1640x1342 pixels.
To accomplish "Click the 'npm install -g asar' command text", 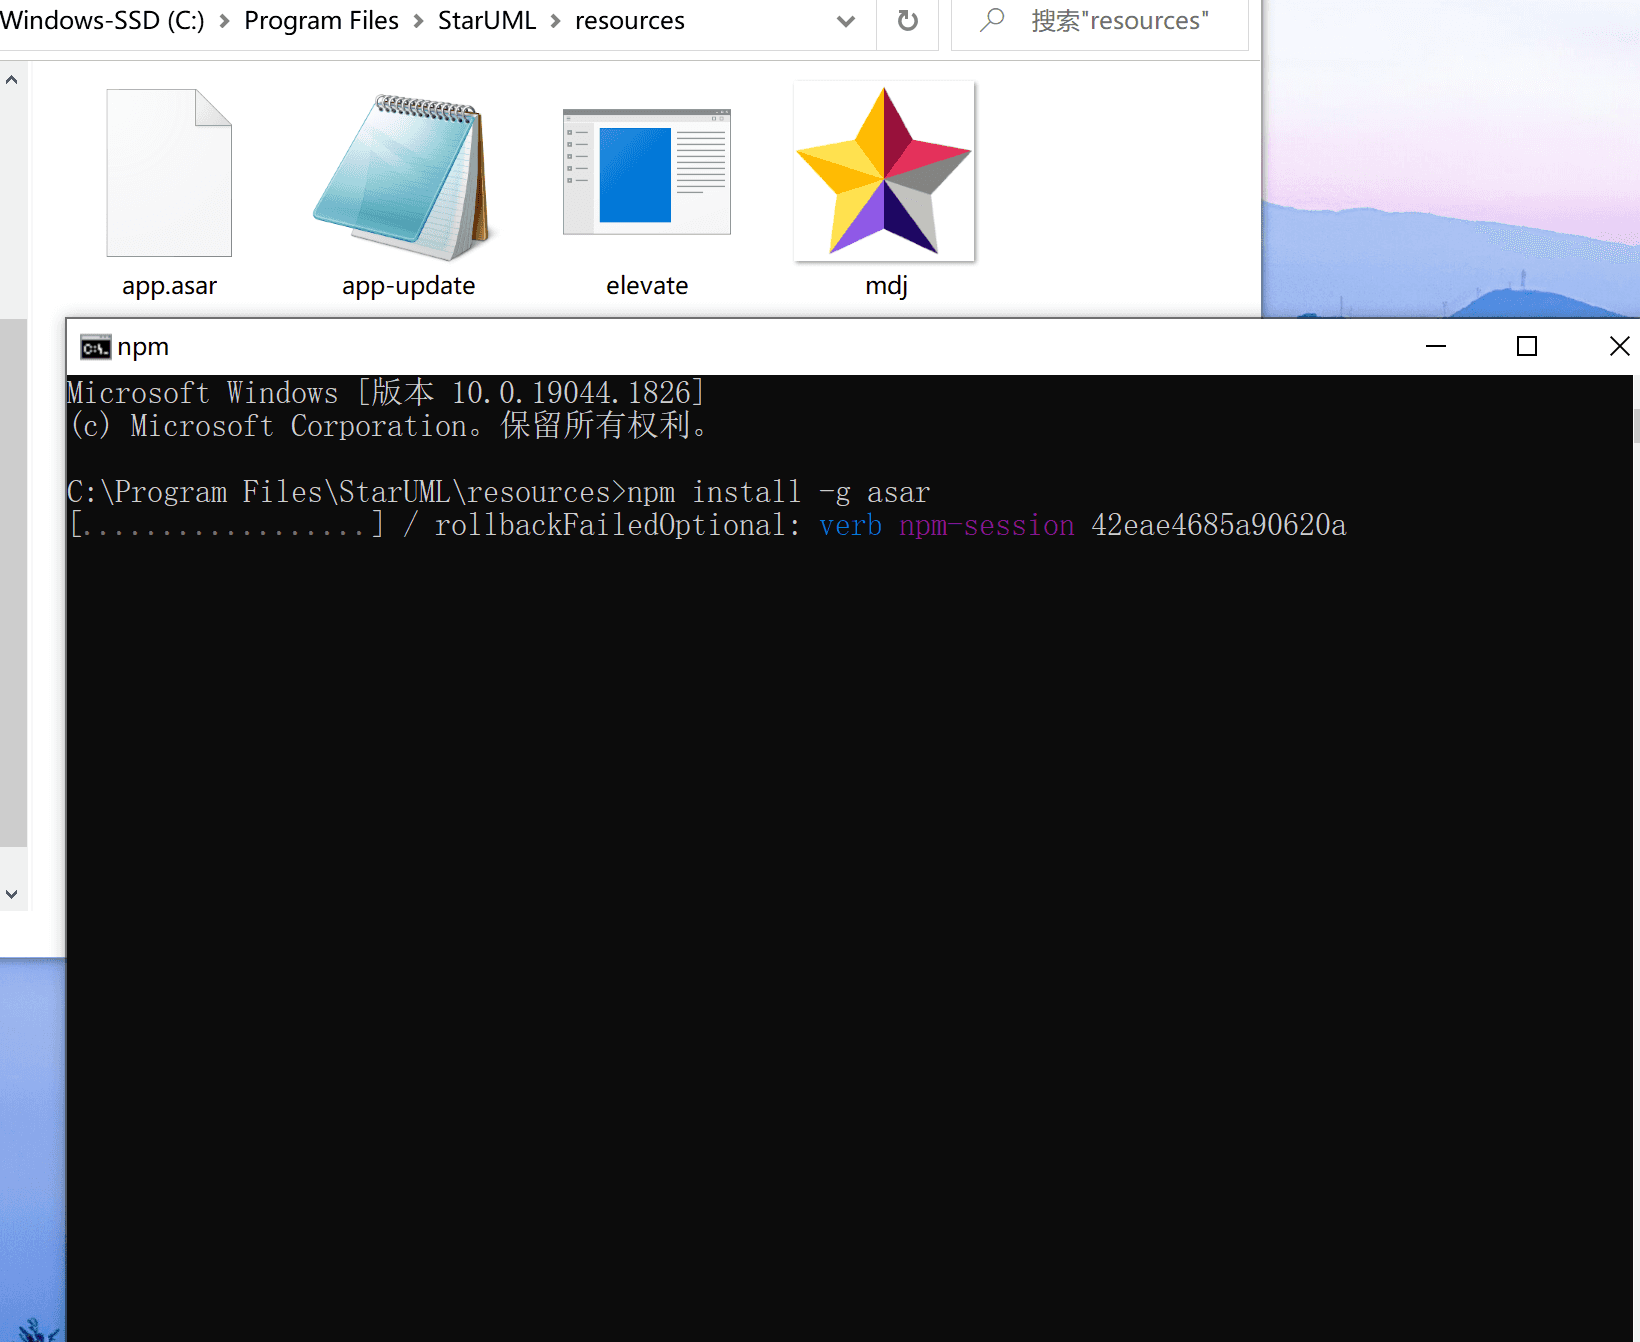I will [779, 492].
